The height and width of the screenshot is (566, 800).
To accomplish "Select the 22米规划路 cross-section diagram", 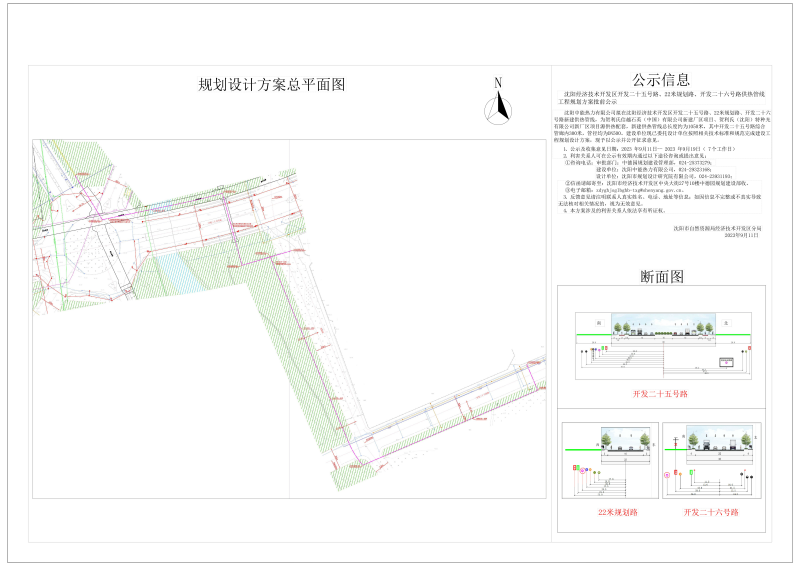I will click(x=608, y=460).
